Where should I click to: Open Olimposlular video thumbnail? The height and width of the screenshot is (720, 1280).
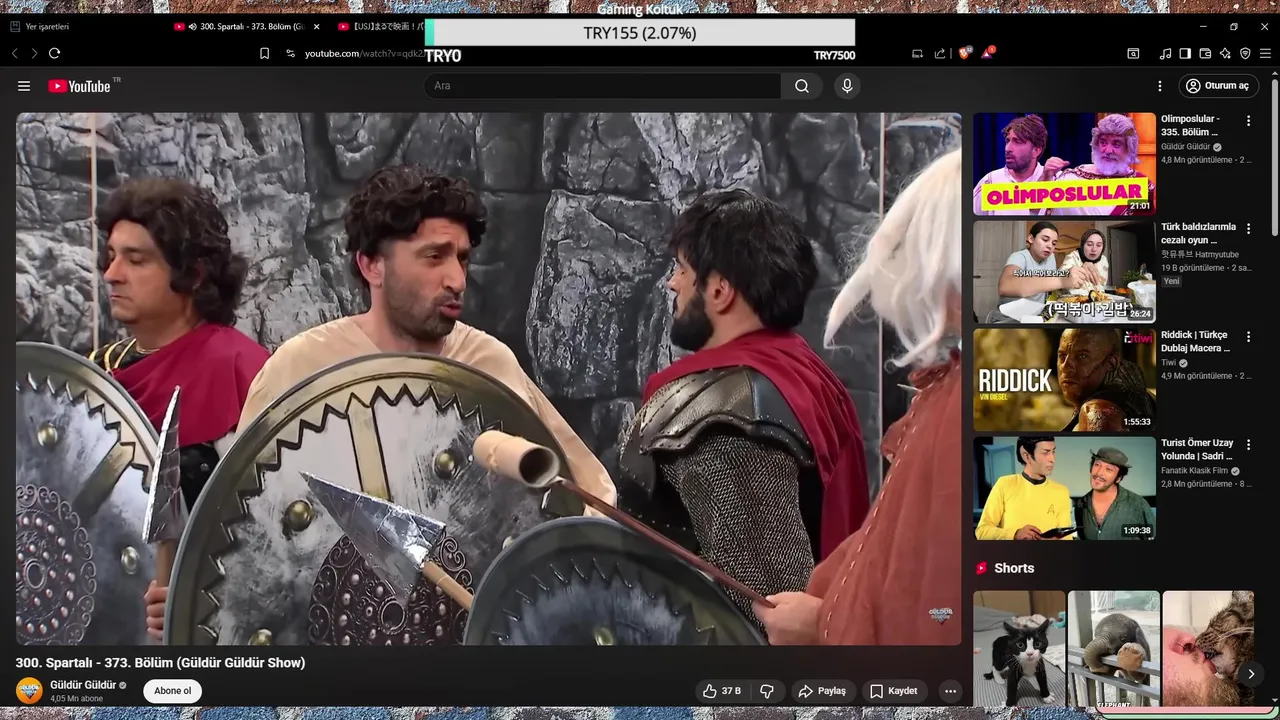click(x=1064, y=164)
